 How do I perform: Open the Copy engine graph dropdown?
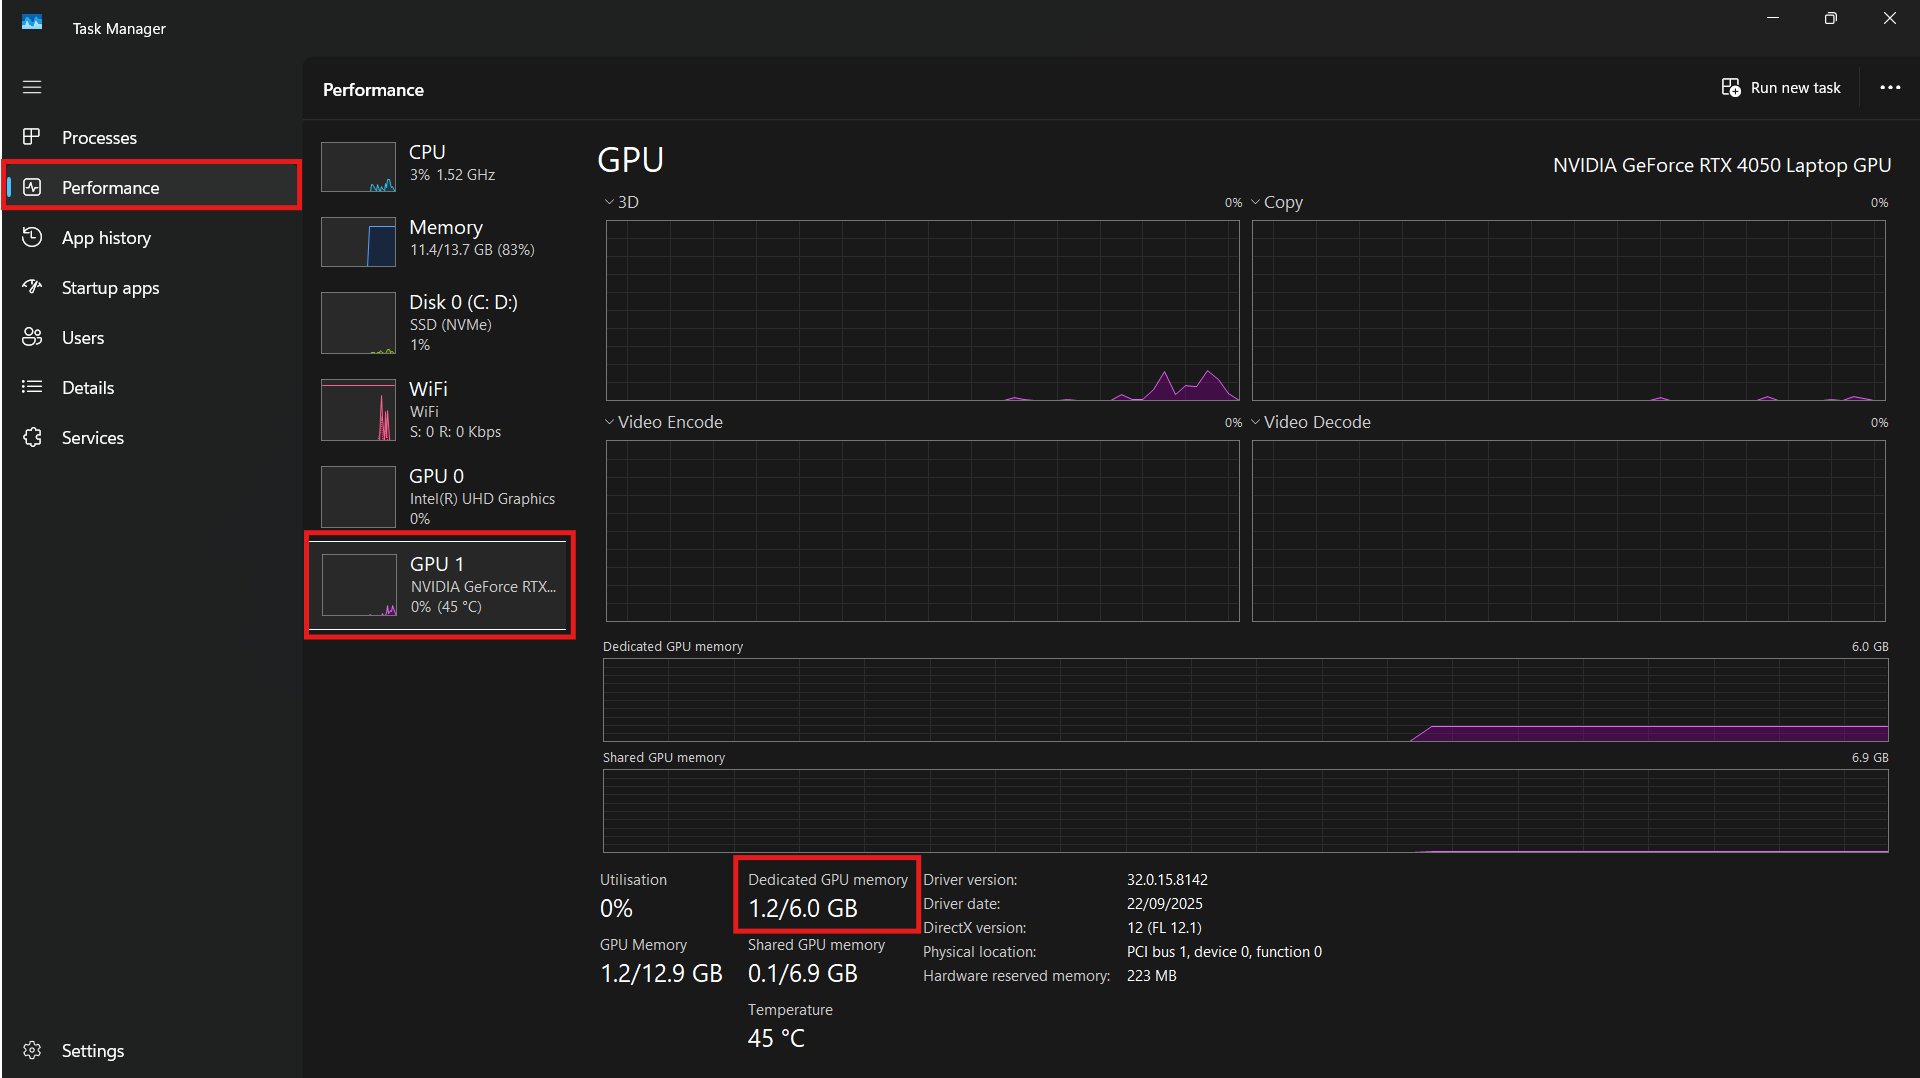[x=1256, y=202]
